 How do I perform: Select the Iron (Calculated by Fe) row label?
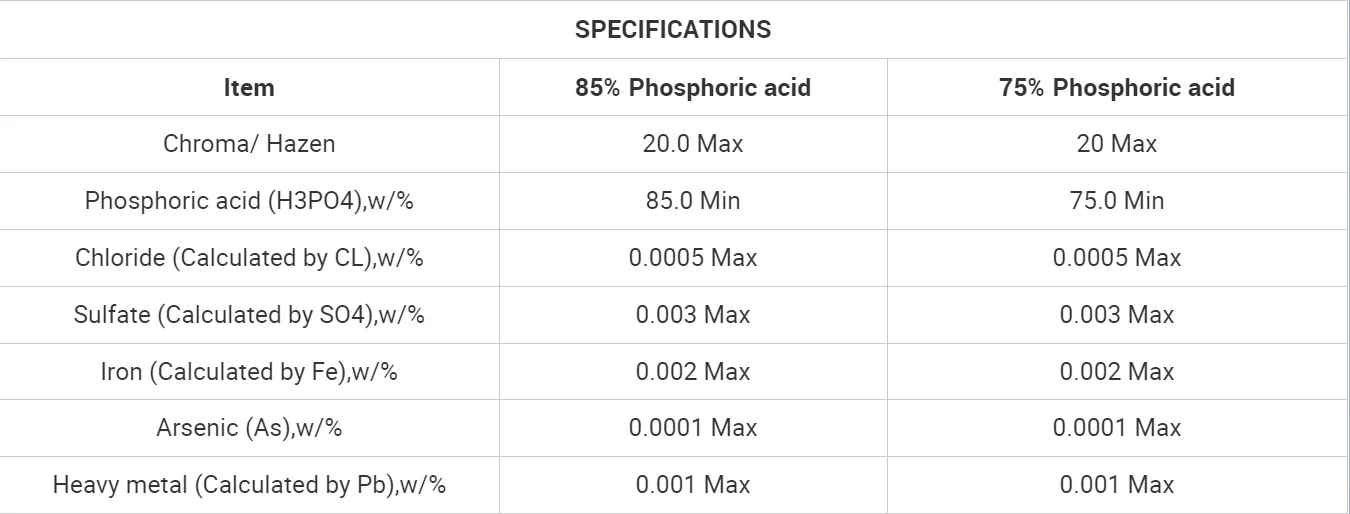click(x=249, y=372)
